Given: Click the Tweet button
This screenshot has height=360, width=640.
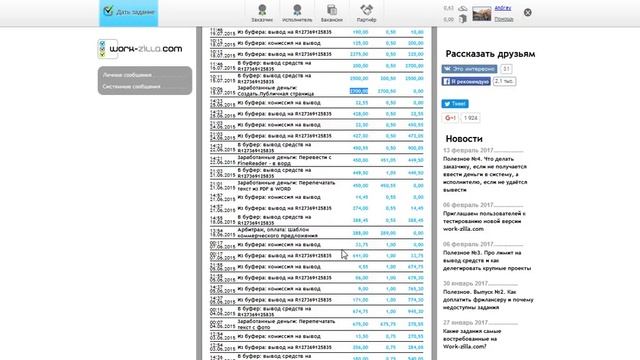Looking at the screenshot, I should [455, 104].
